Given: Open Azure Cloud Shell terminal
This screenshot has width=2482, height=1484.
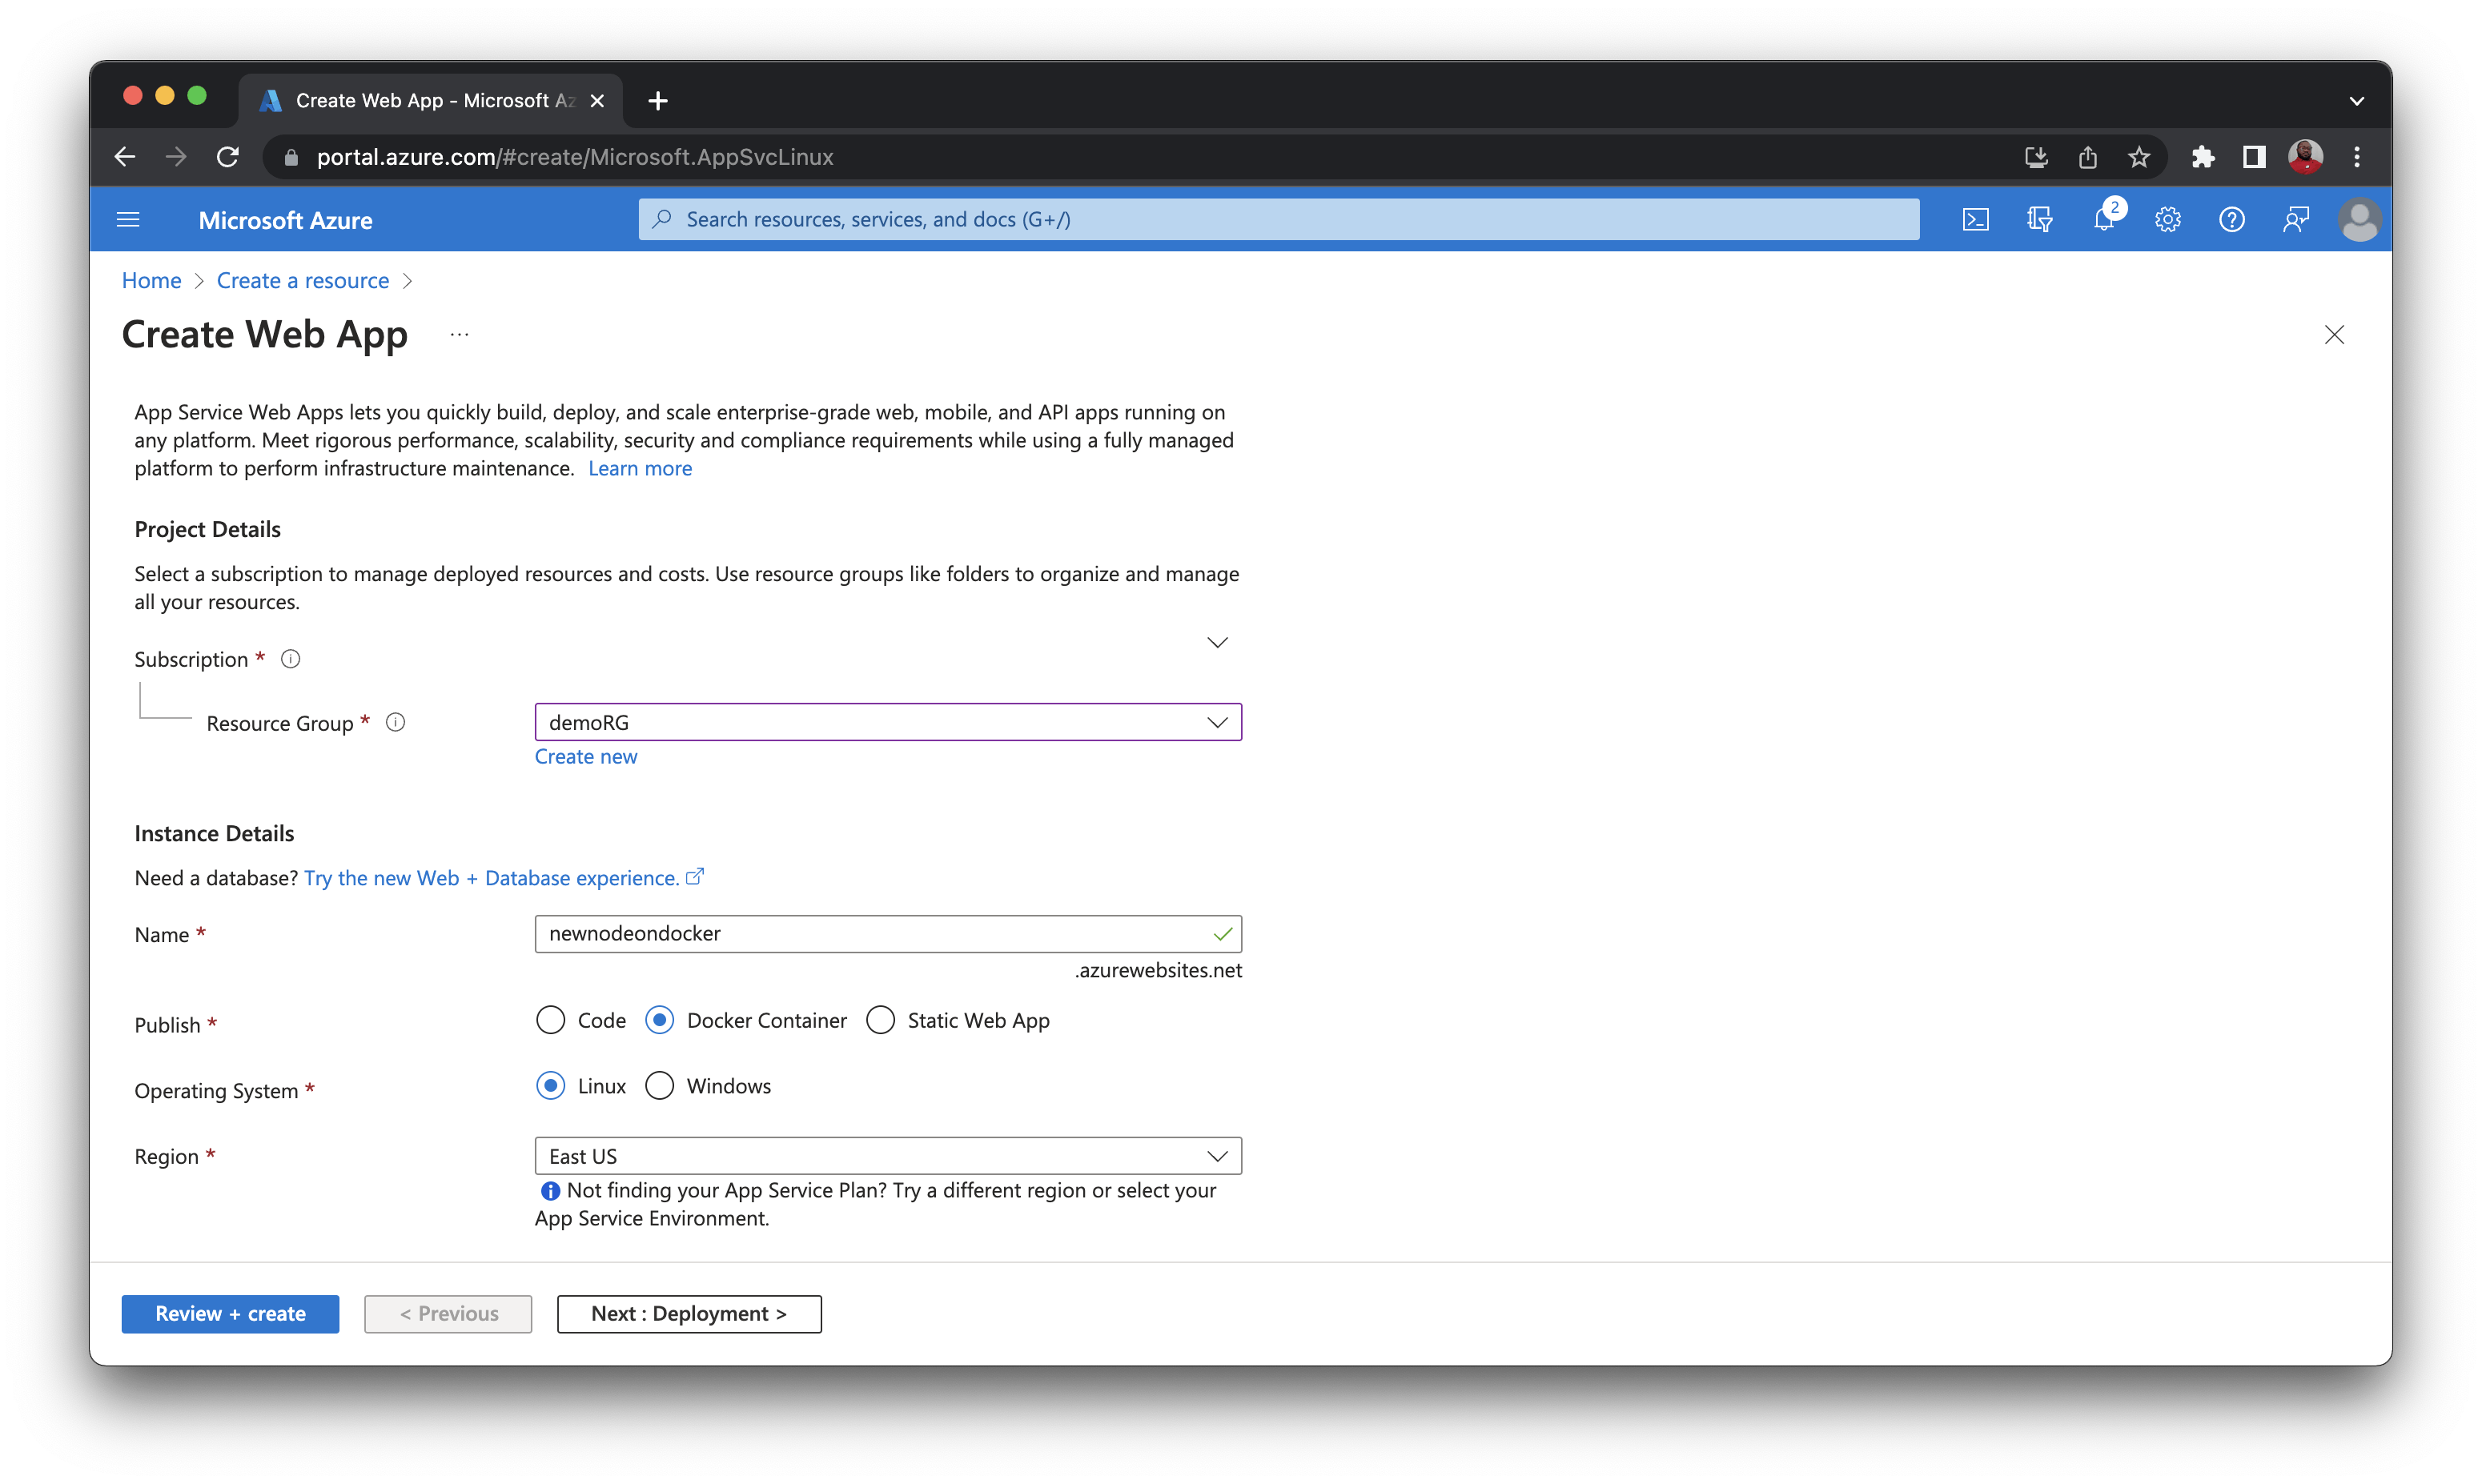Looking at the screenshot, I should pos(1975,219).
